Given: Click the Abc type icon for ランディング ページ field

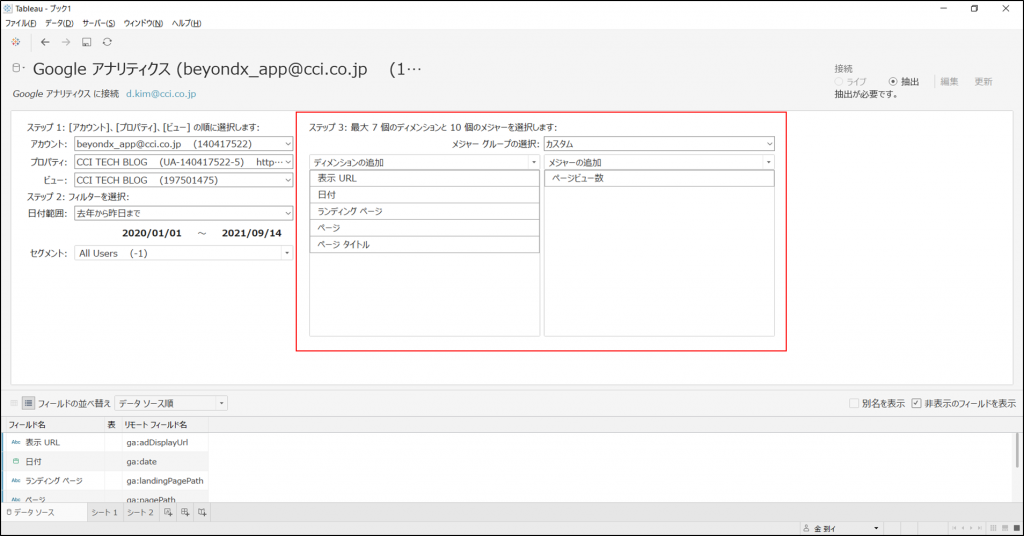Looking at the screenshot, I should tap(16, 481).
